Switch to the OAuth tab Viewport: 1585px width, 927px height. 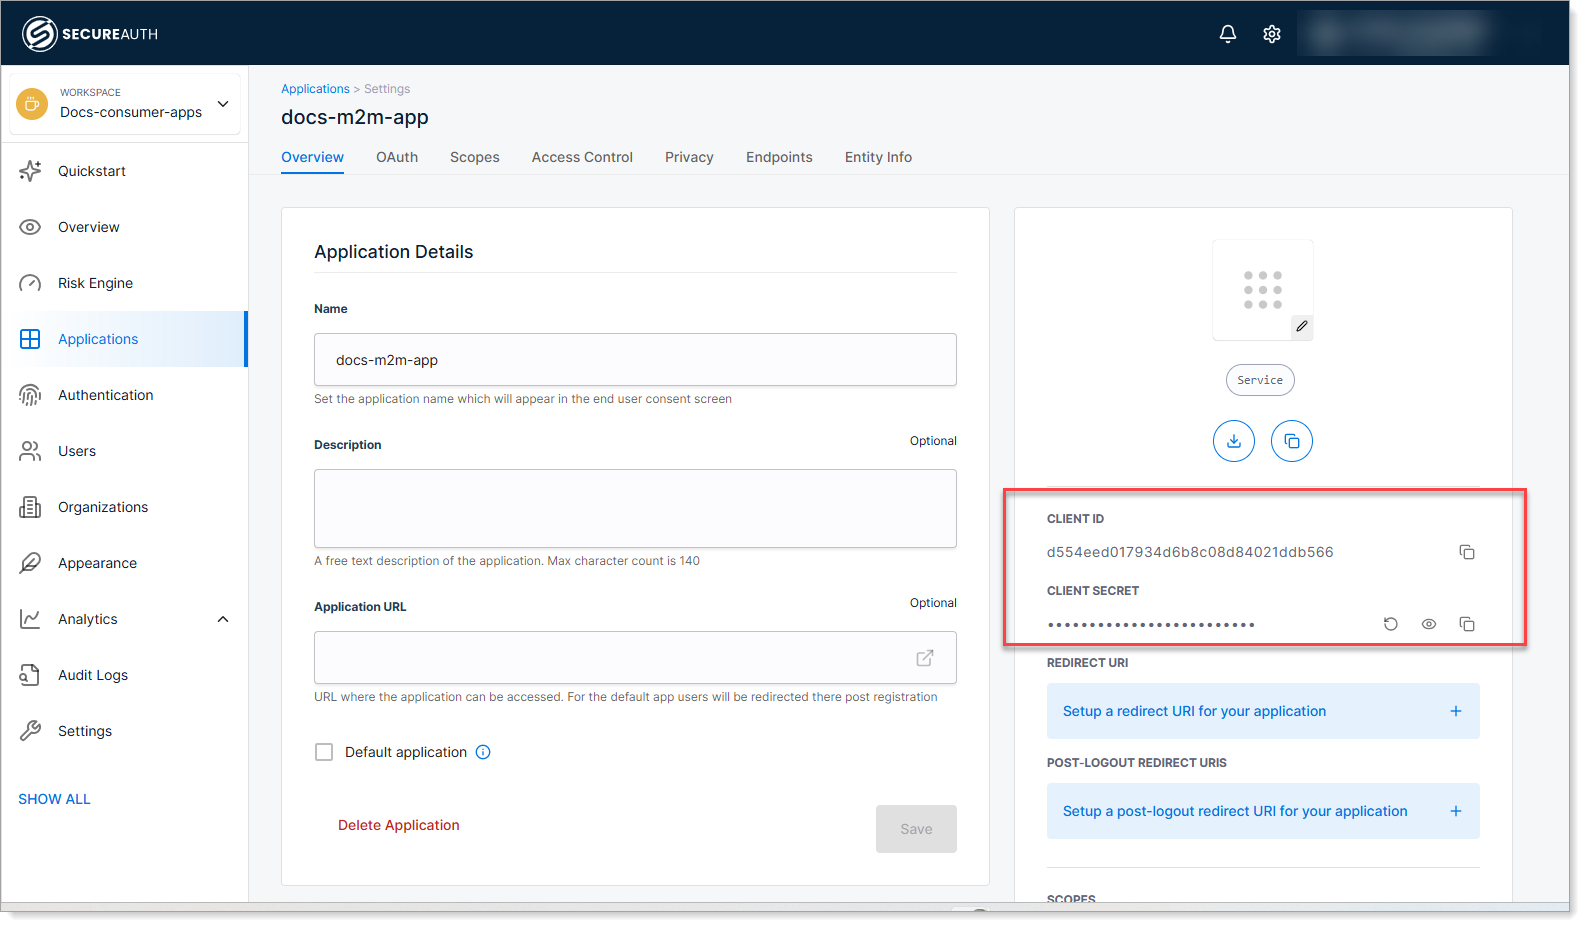(x=397, y=157)
